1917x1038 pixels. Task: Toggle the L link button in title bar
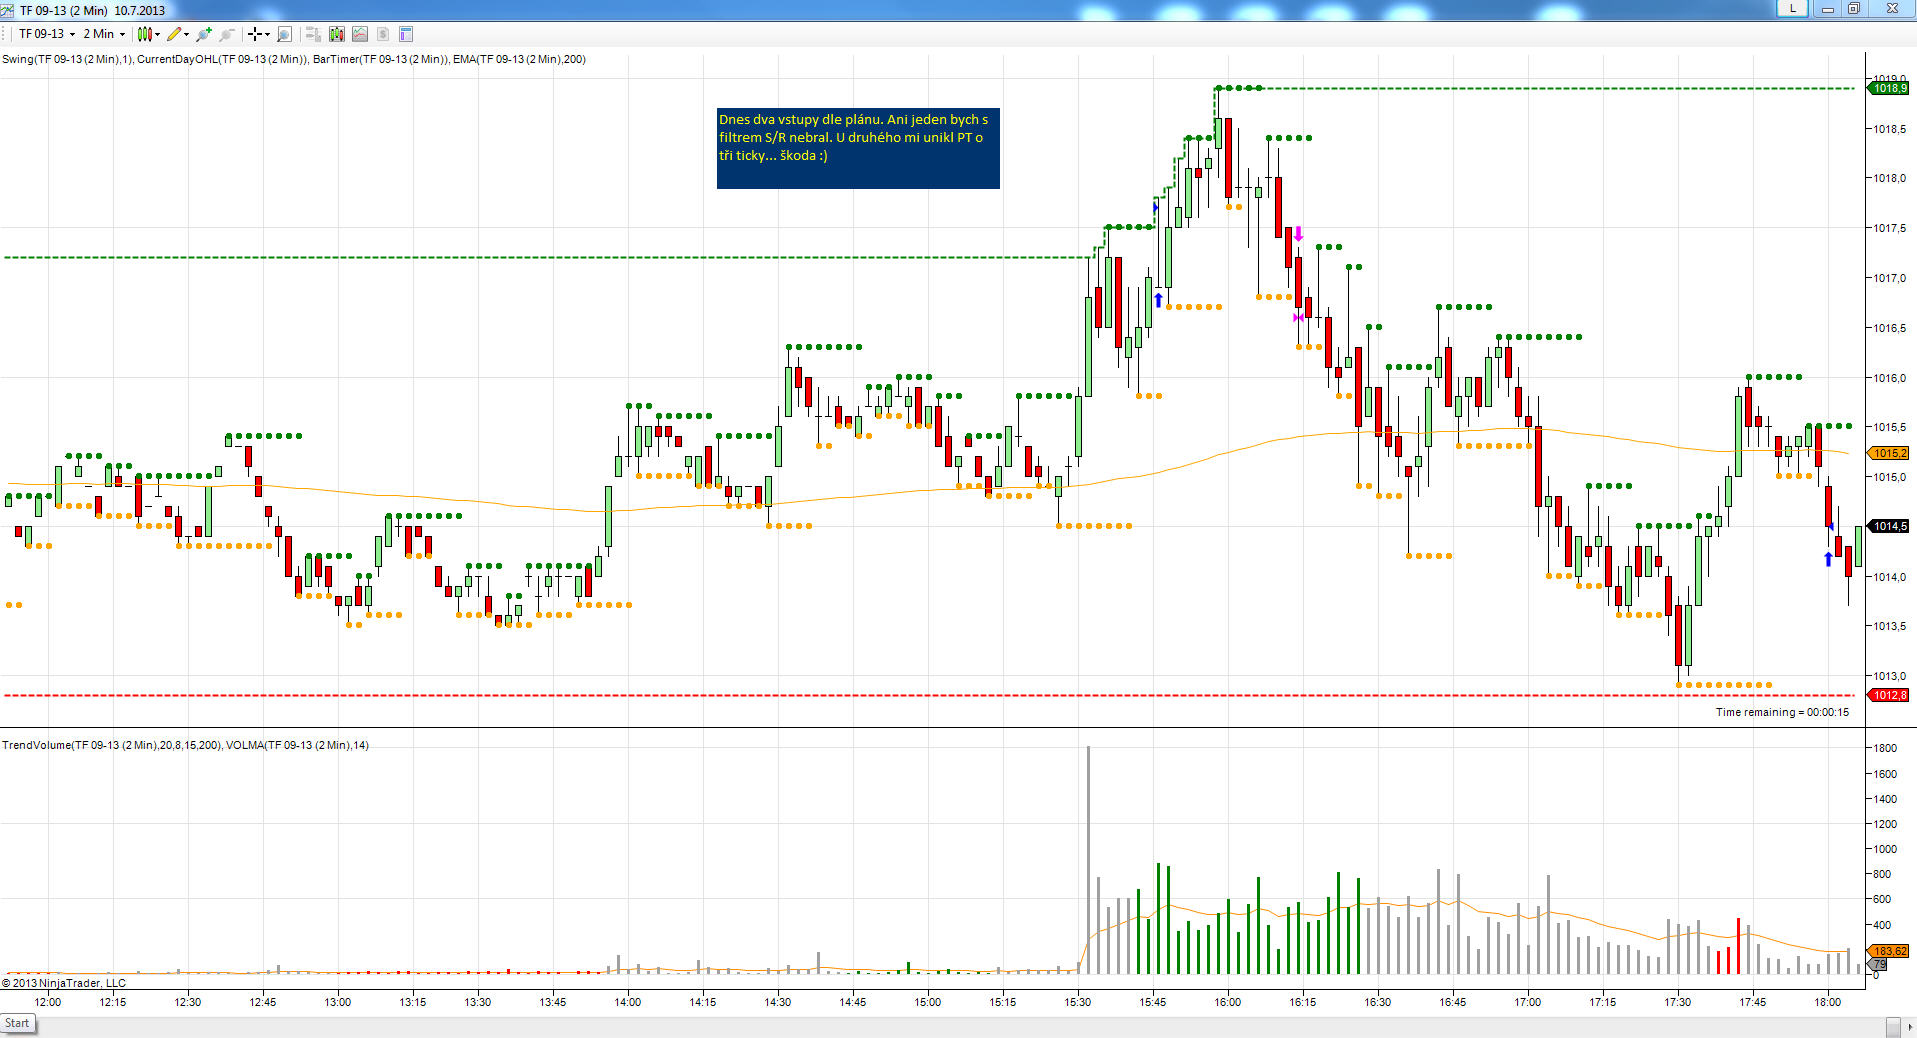1792,9
